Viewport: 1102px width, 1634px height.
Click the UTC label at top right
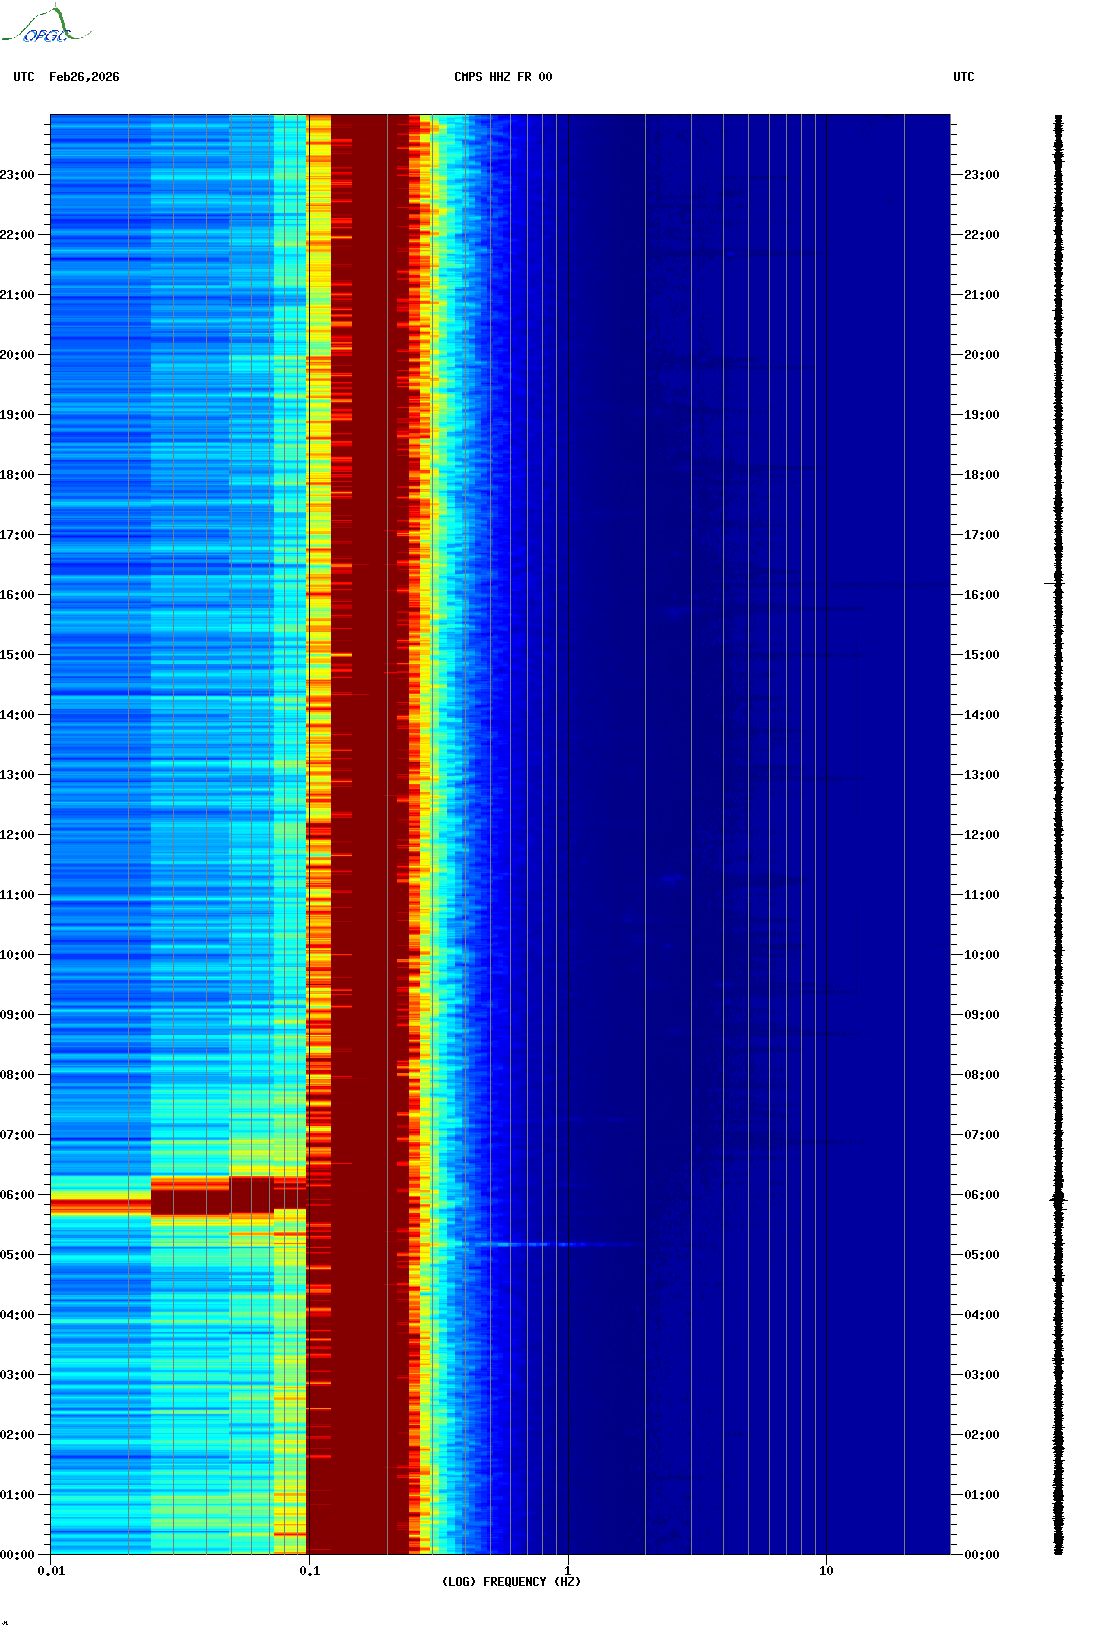click(x=964, y=77)
